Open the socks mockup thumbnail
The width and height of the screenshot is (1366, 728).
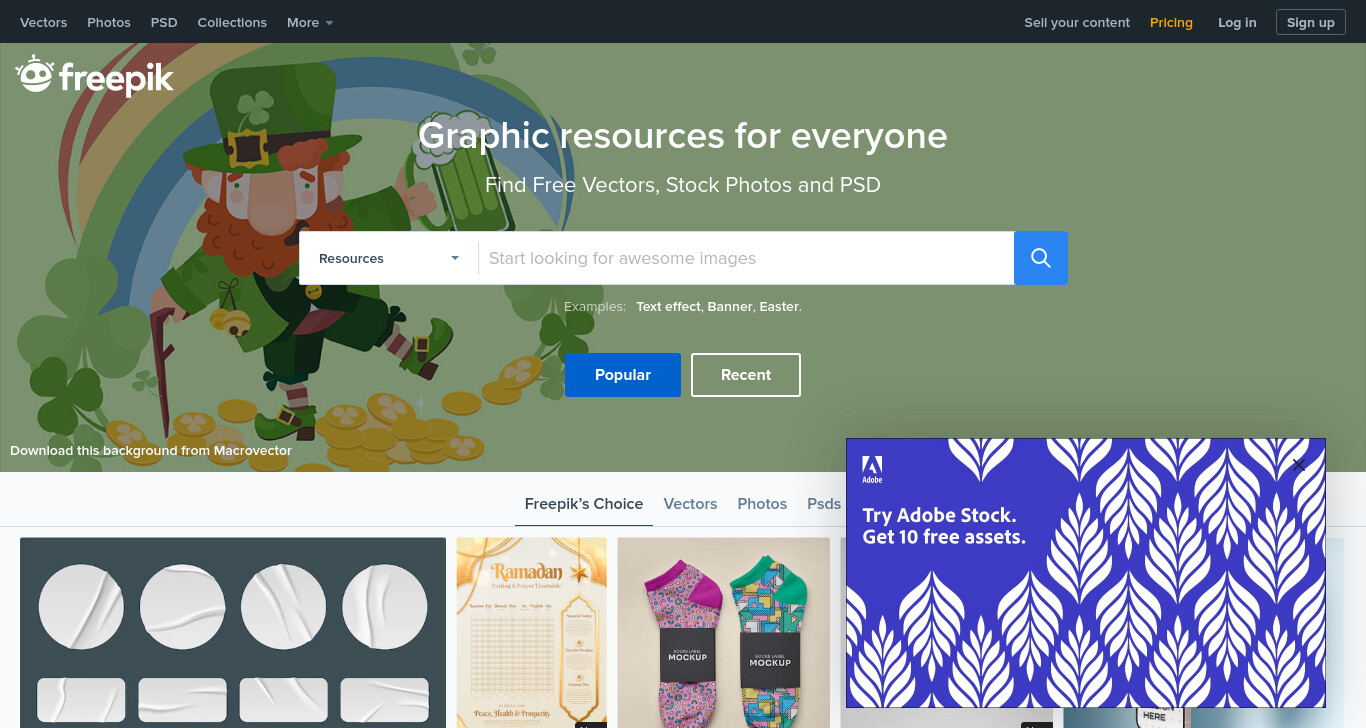point(724,633)
